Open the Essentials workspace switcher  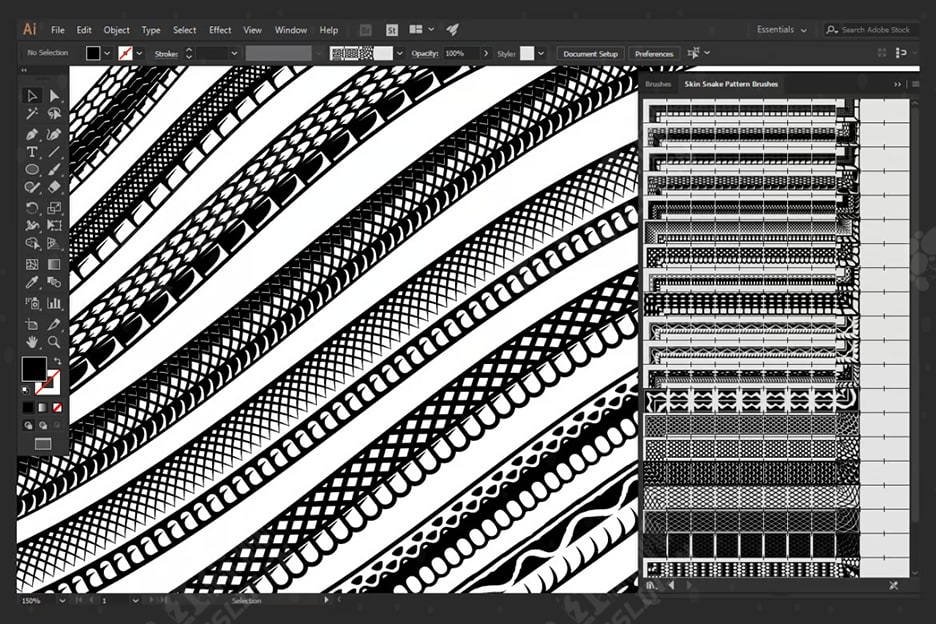781,29
